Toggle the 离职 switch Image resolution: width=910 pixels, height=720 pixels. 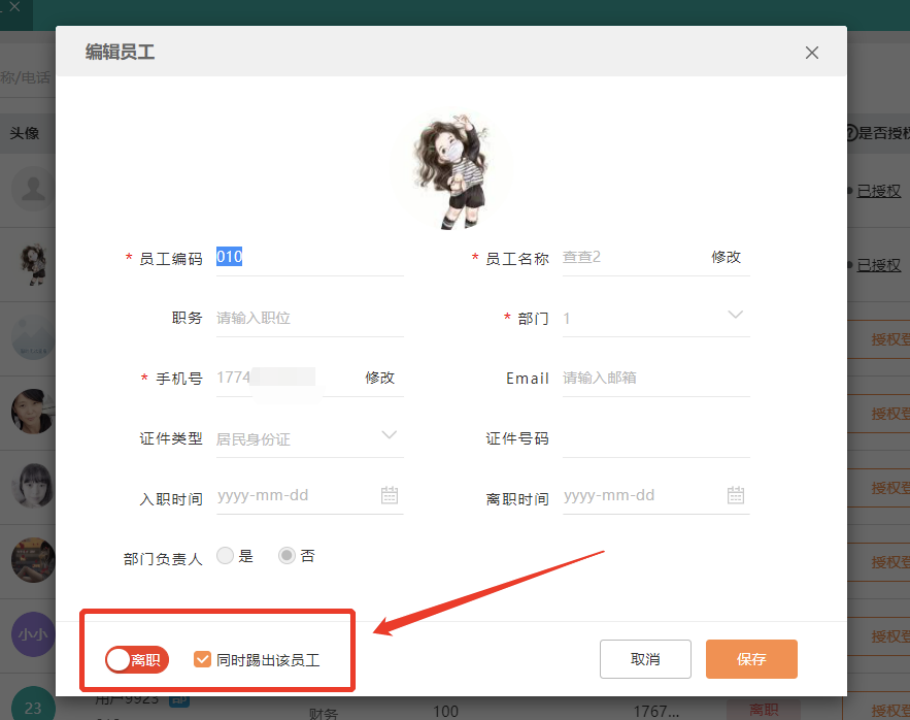[x=137, y=660]
